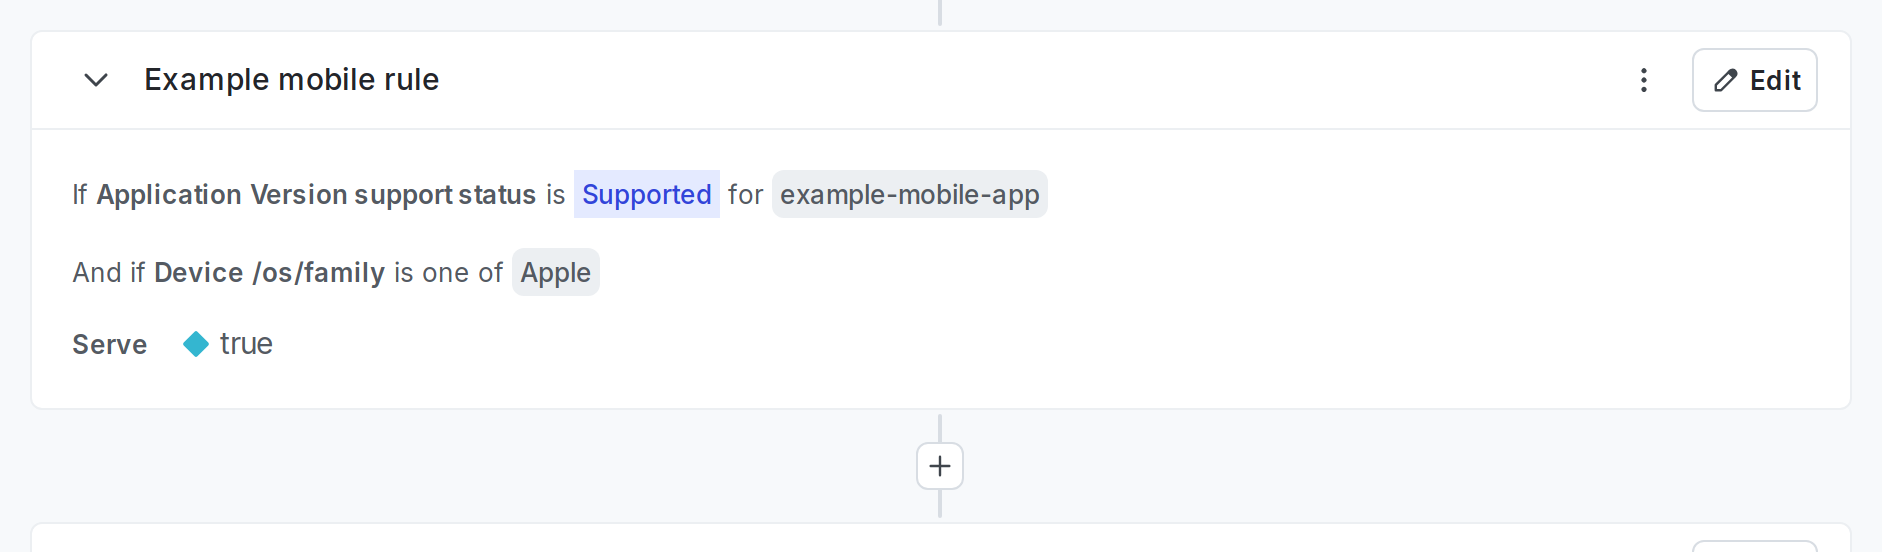The height and width of the screenshot is (552, 1882).
Task: Click the Example mobile rule title
Action: pyautogui.click(x=291, y=80)
